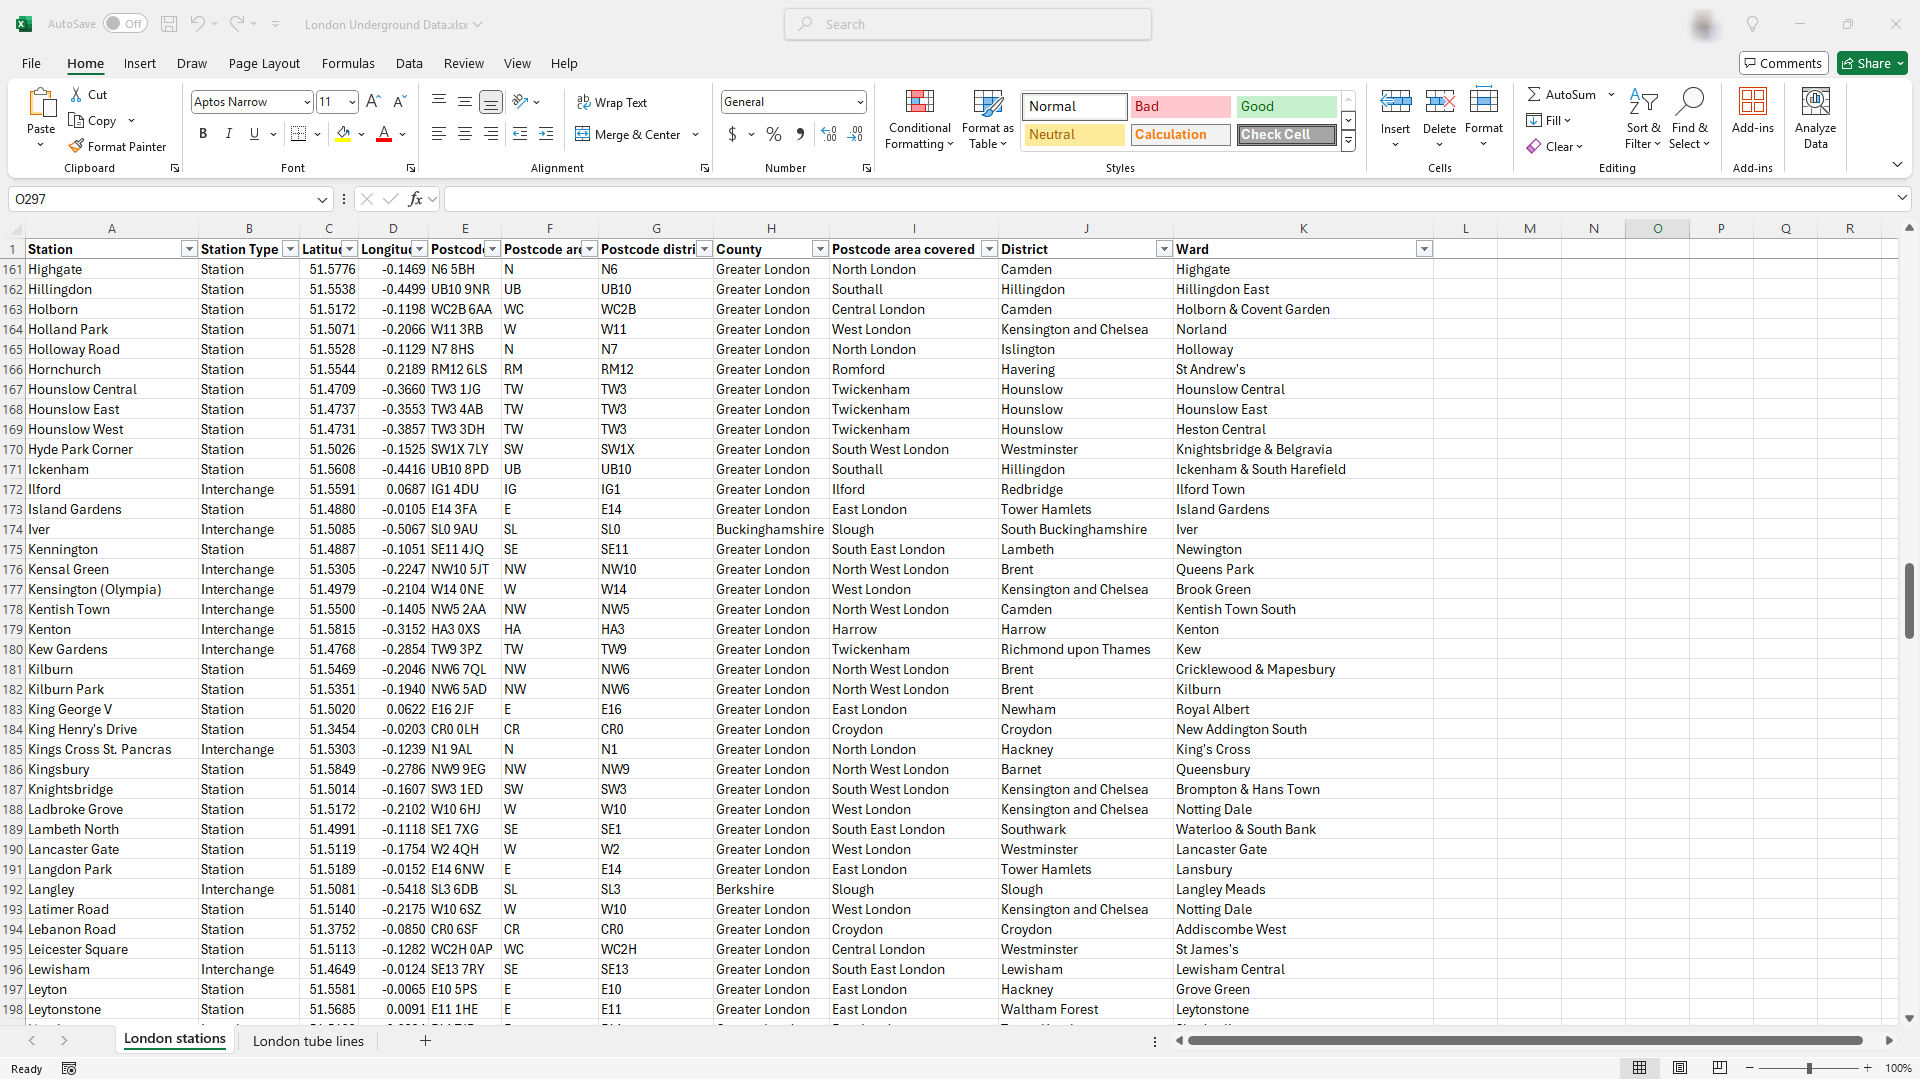Open Conditional Formatting menu
The image size is (1920, 1080).
[x=919, y=120]
